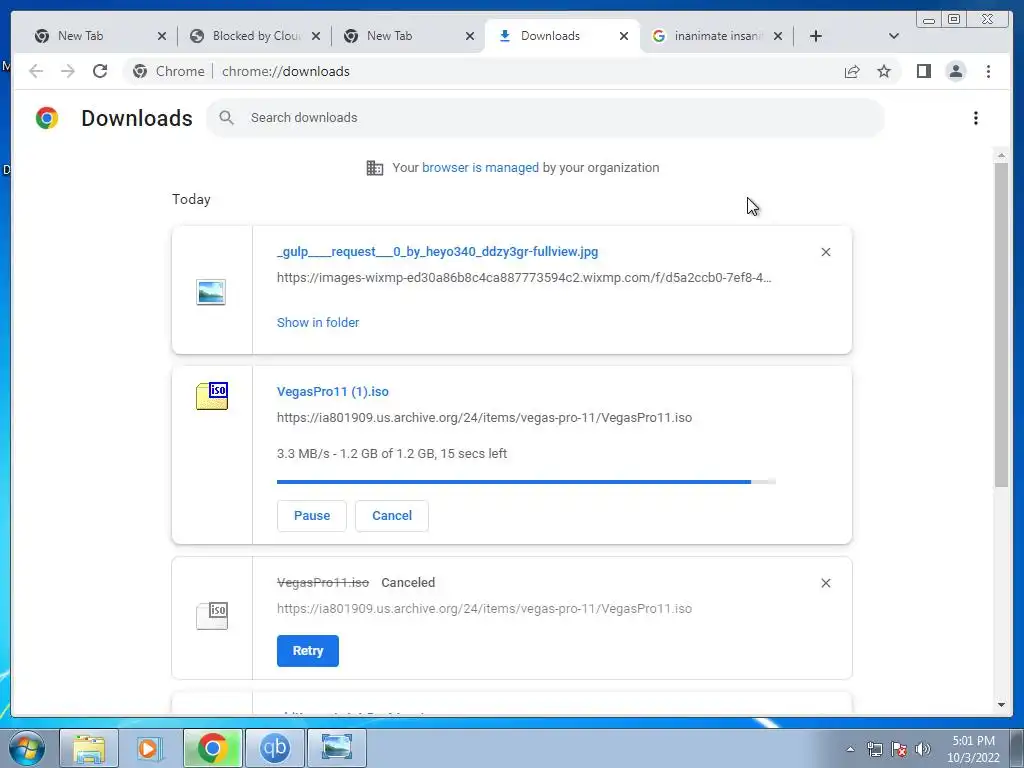Close the Blocked by Cloud tab
Viewport: 1024px width, 768px height.
tap(315, 36)
